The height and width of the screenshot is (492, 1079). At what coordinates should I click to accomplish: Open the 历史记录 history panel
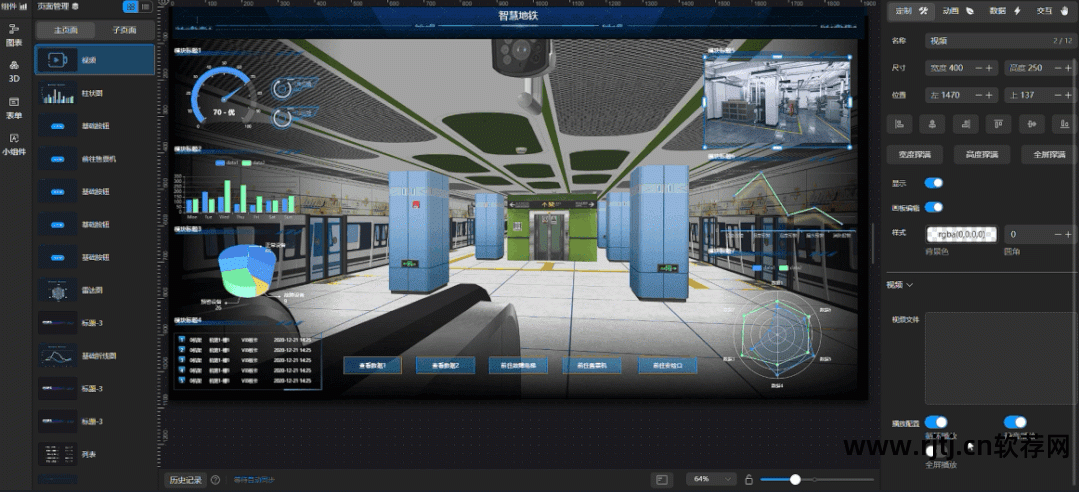(x=186, y=480)
